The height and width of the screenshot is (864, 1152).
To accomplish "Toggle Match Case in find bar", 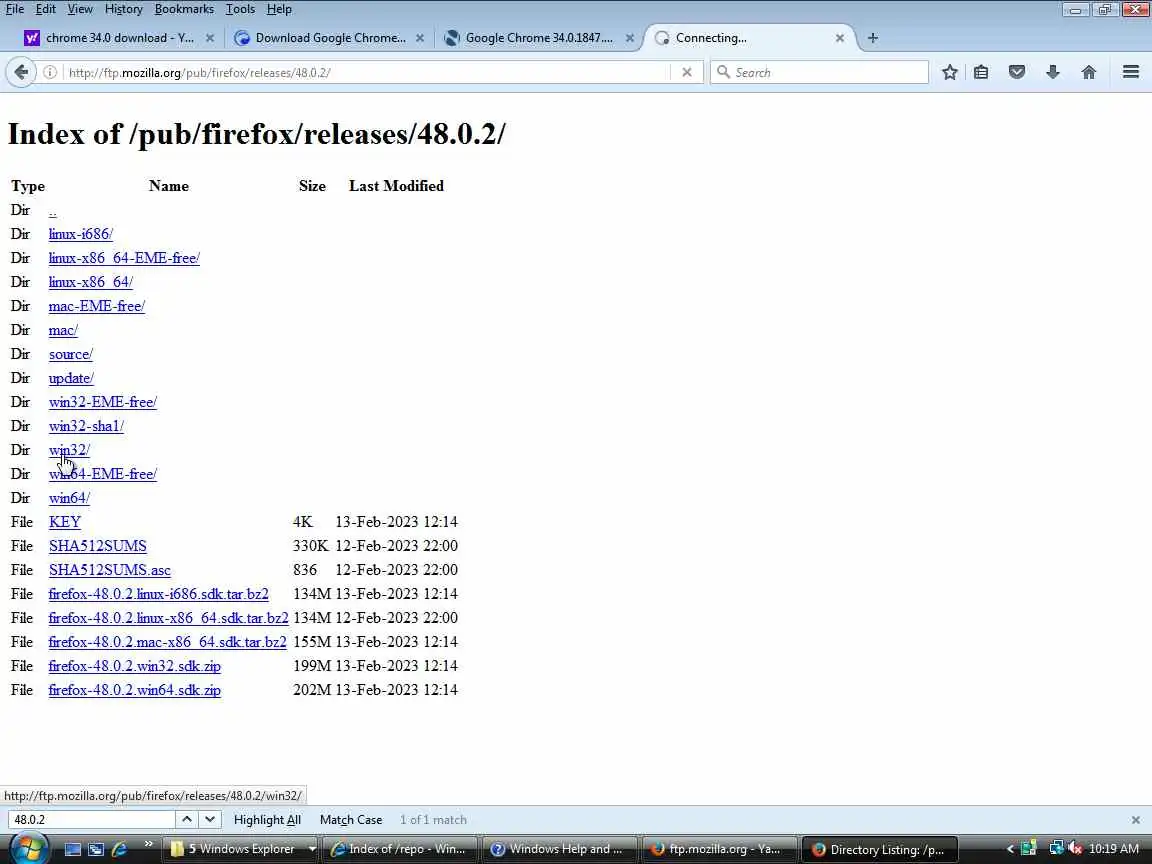I will (350, 820).
